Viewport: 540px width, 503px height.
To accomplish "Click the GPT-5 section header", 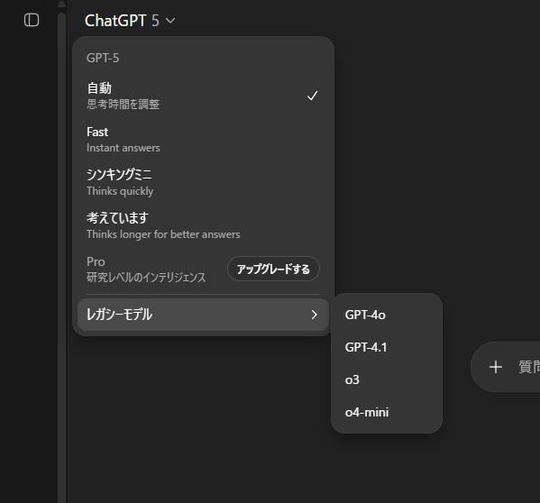I will click(103, 58).
